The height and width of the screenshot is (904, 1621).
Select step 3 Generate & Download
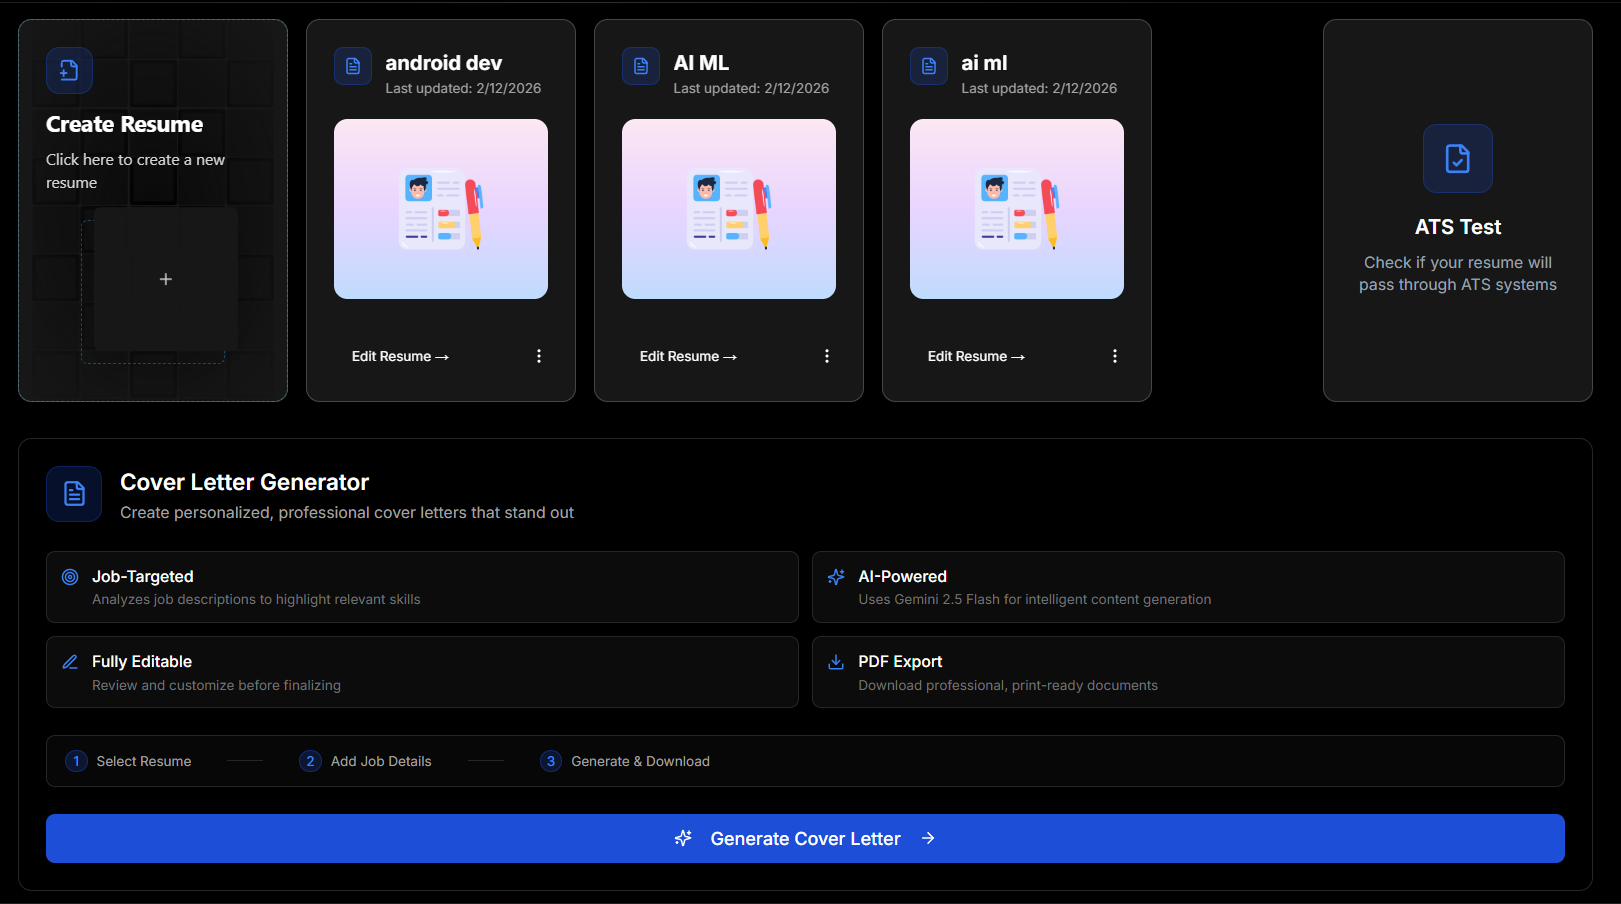625,761
